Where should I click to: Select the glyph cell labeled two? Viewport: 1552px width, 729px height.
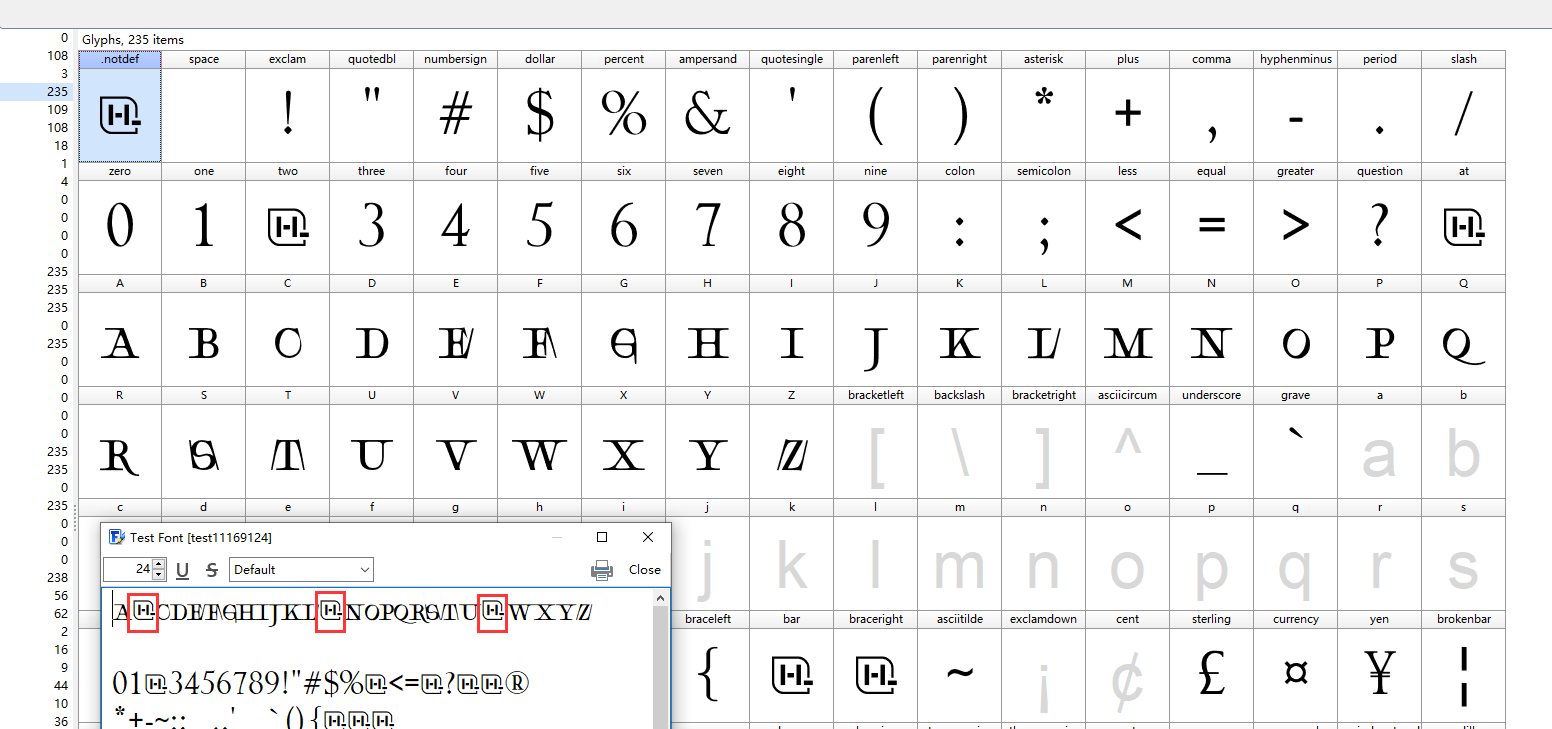pyautogui.click(x=288, y=219)
